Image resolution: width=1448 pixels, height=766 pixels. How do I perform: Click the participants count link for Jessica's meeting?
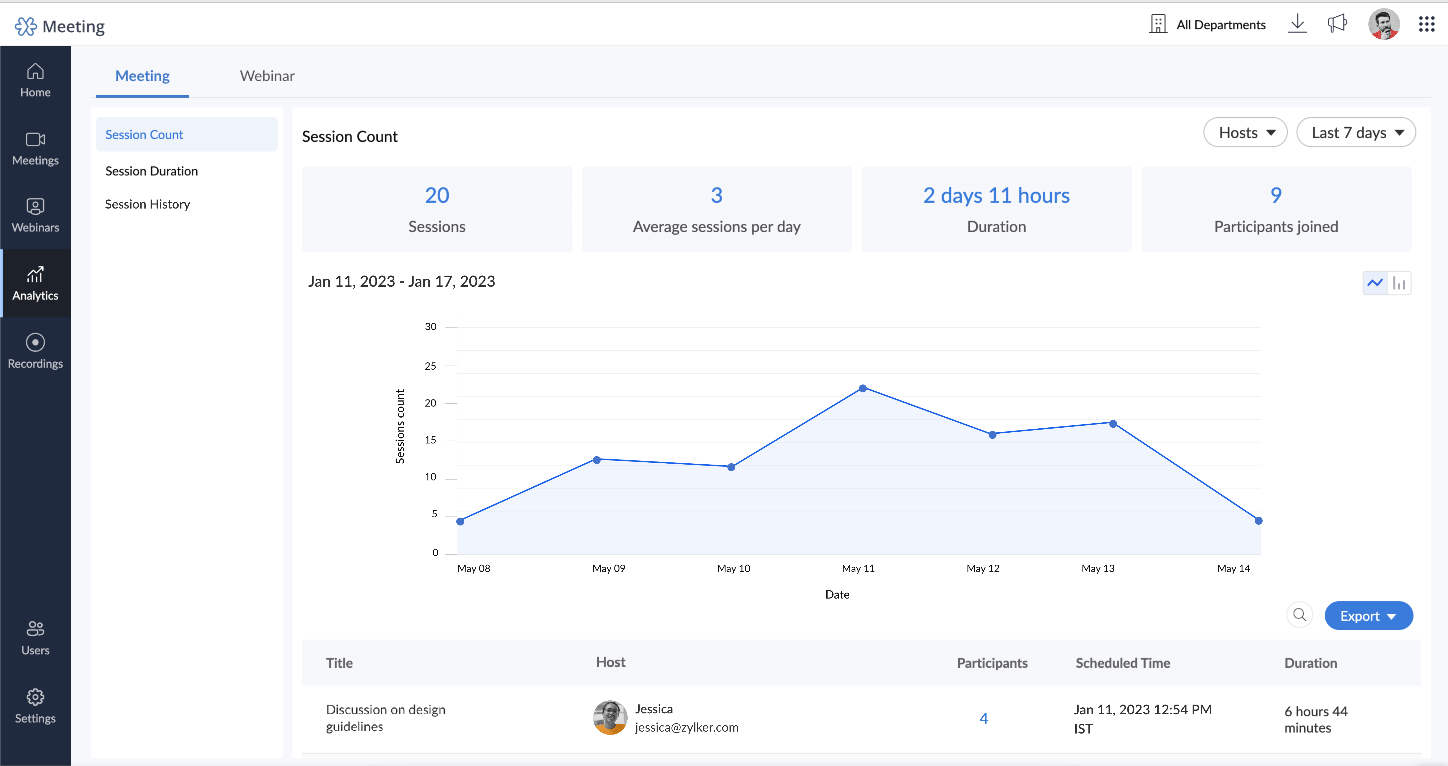point(983,718)
